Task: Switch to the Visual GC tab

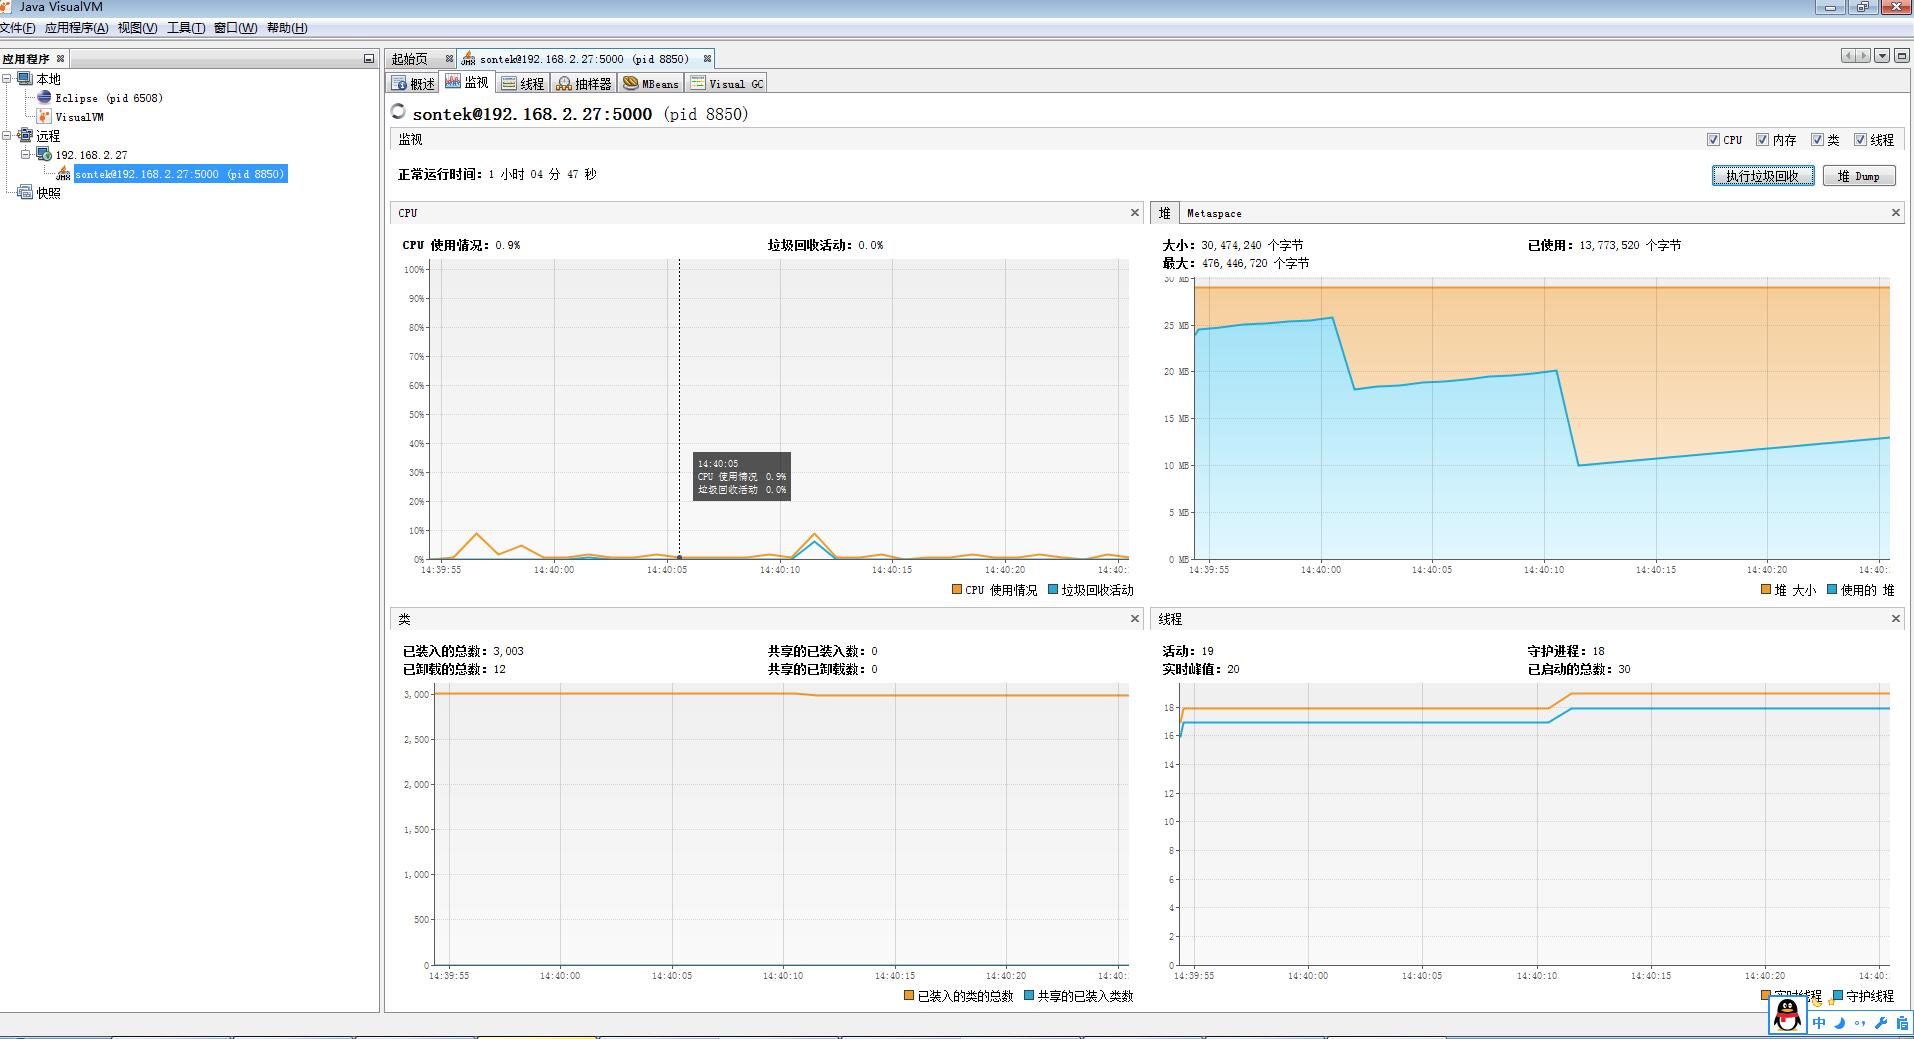Action: (x=727, y=83)
